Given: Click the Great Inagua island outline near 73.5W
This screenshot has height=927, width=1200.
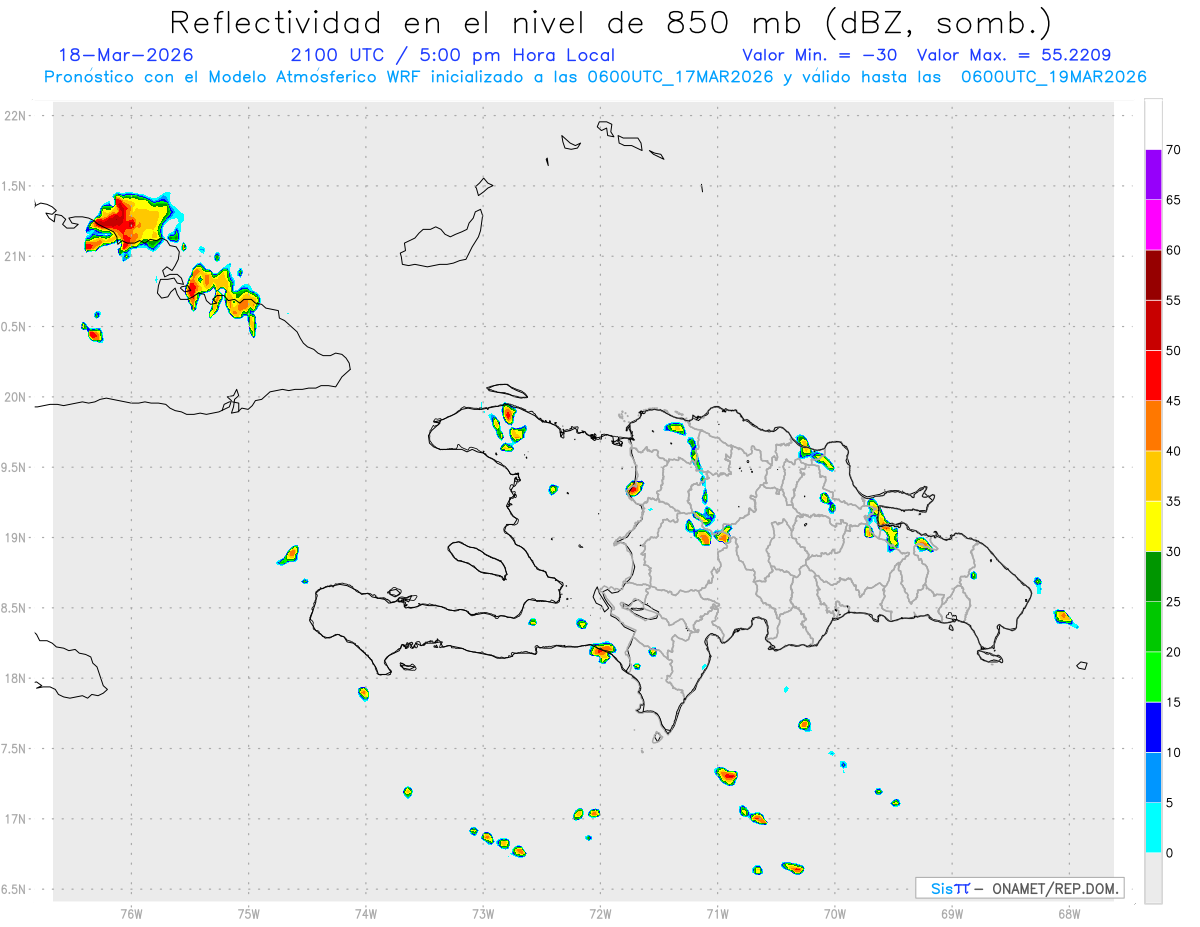Looking at the screenshot, I should [442, 240].
